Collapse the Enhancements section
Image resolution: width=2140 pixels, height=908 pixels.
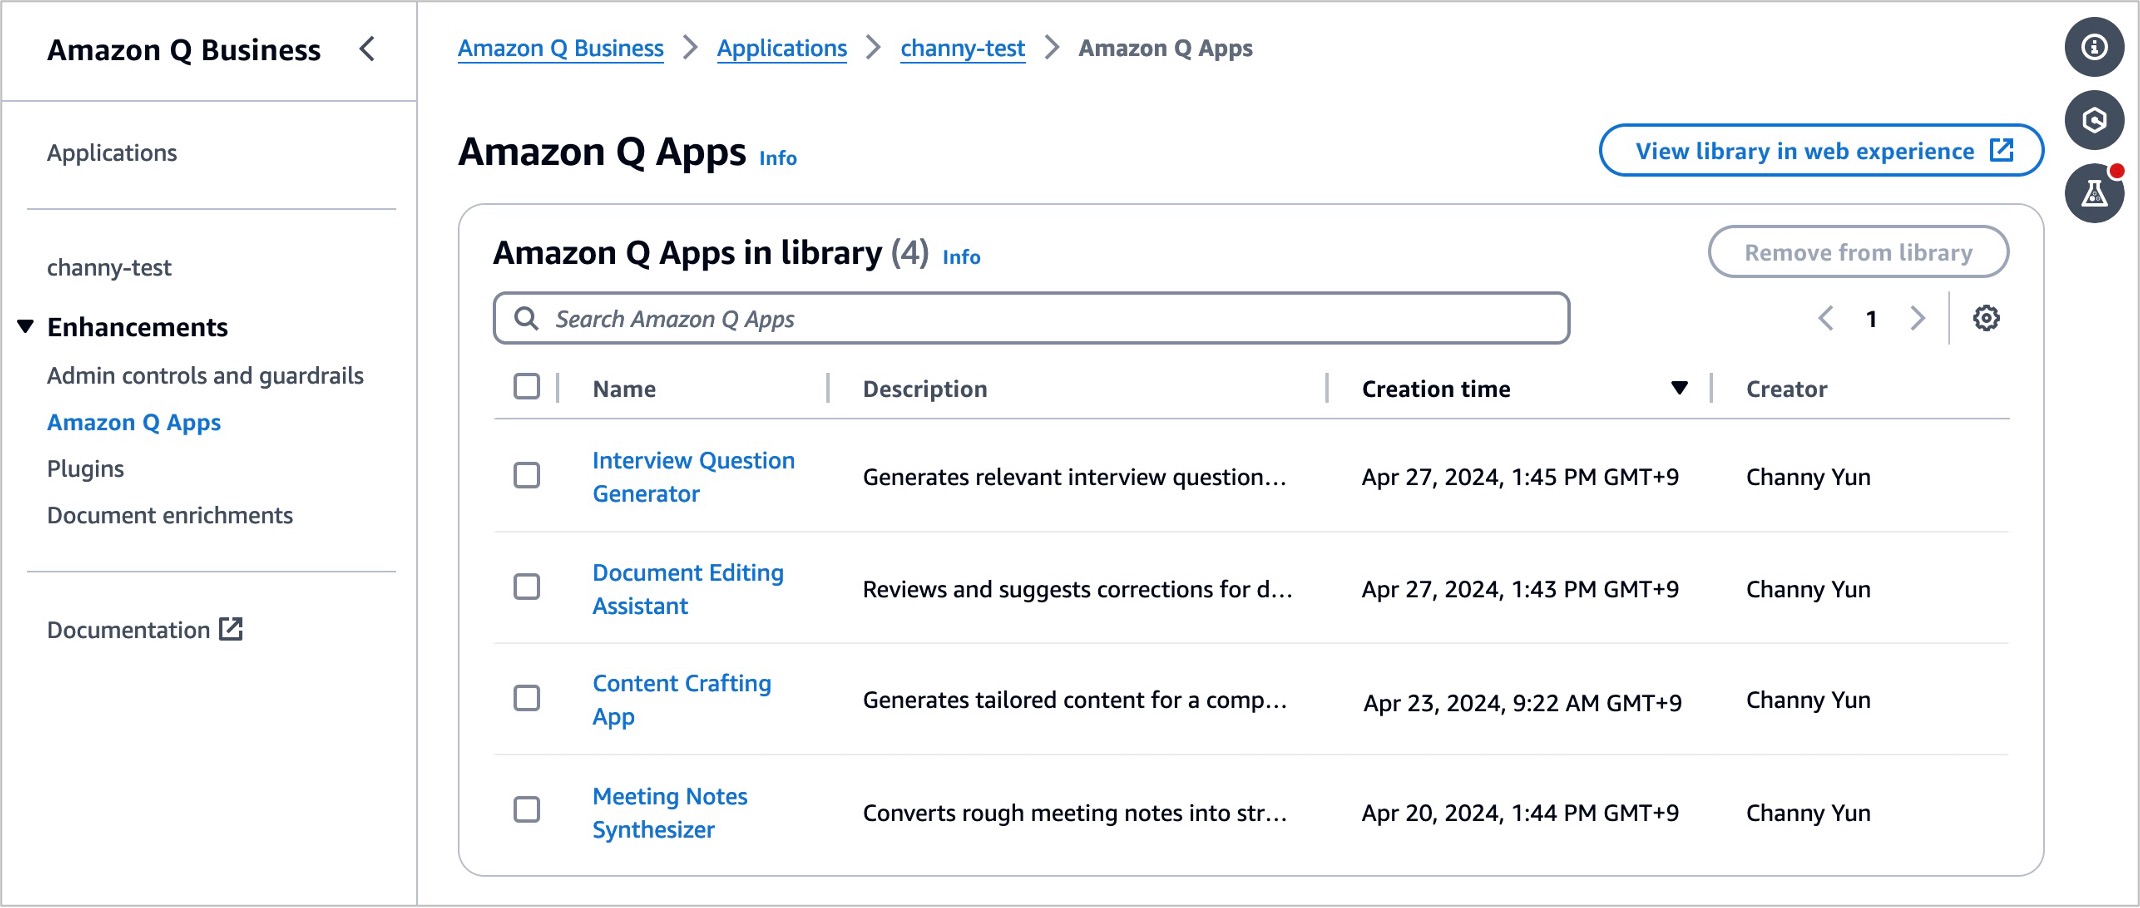[26, 327]
